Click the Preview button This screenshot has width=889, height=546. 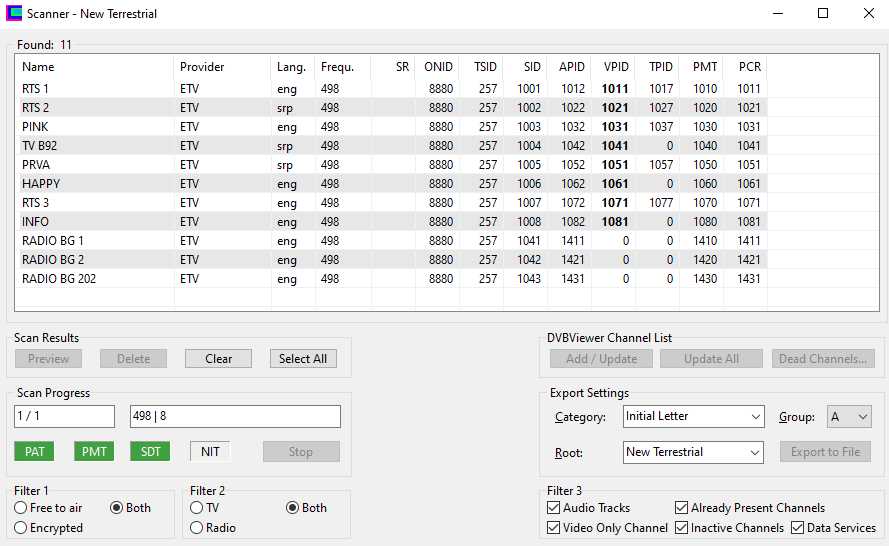click(x=48, y=359)
